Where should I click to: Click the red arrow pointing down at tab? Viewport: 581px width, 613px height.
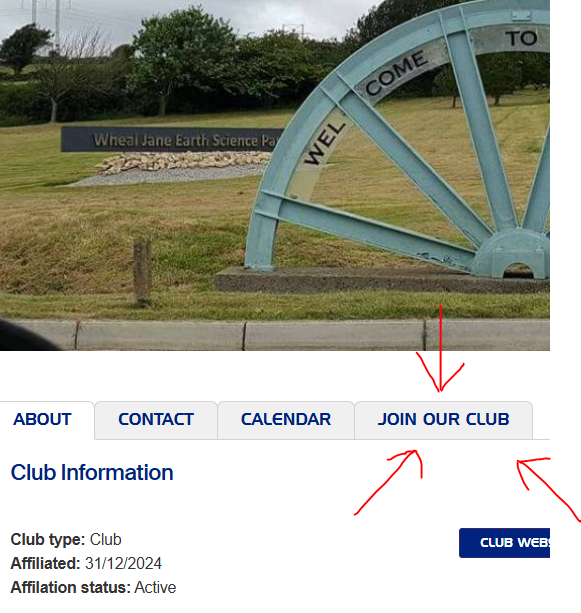440,349
